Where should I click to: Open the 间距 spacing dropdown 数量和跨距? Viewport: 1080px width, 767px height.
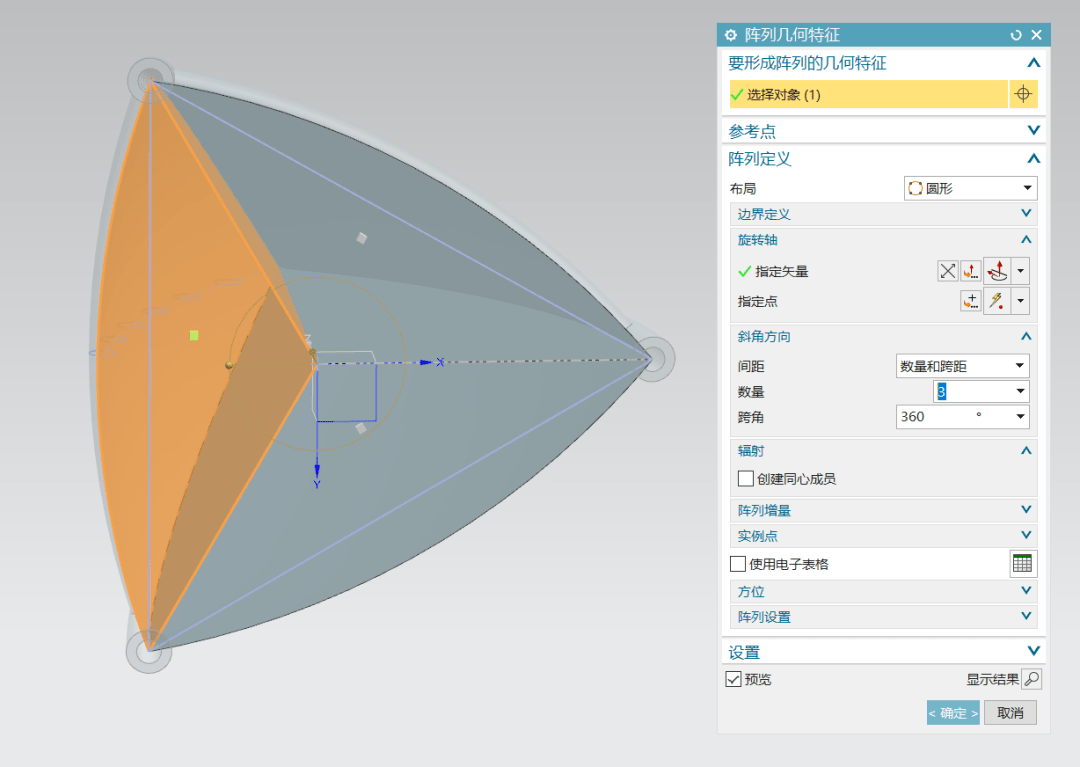pyautogui.click(x=962, y=367)
